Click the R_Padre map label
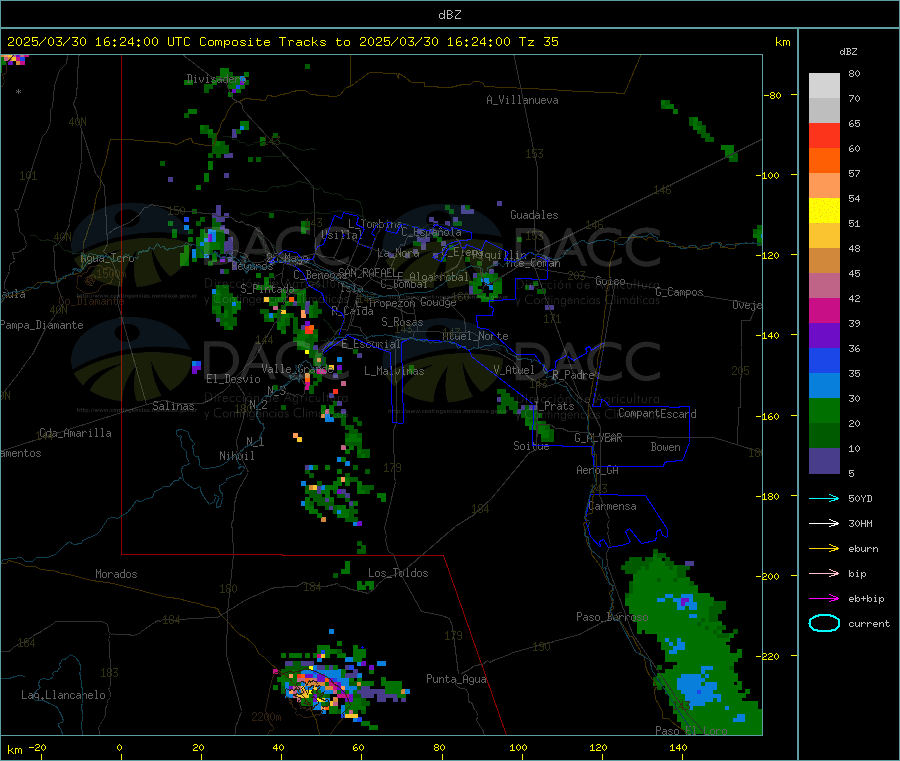Screen dimensions: 900x761 pos(573,375)
